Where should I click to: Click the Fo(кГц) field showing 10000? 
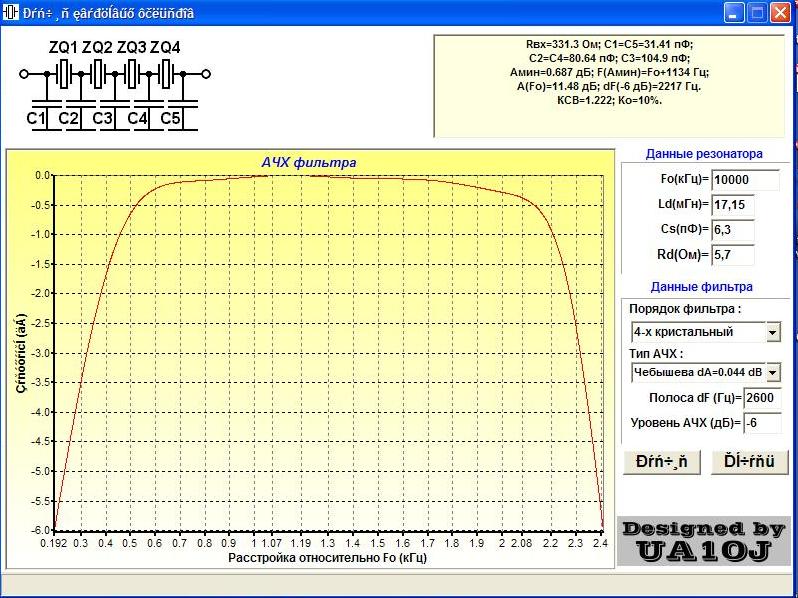(744, 180)
